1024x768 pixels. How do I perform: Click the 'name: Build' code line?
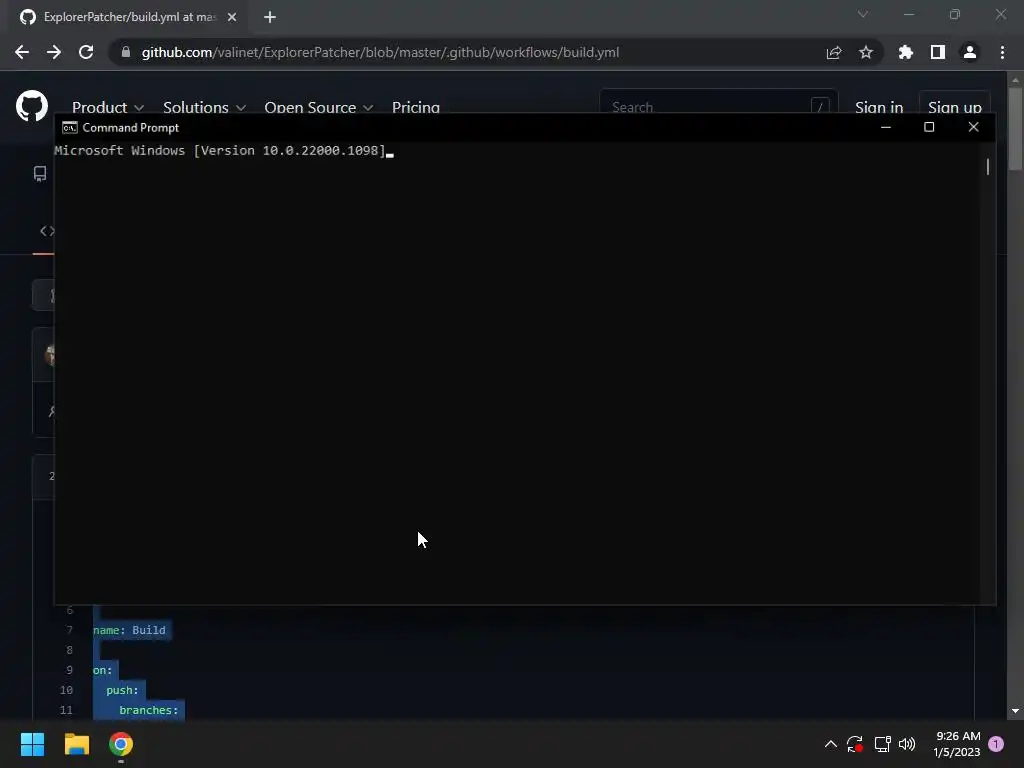point(129,630)
